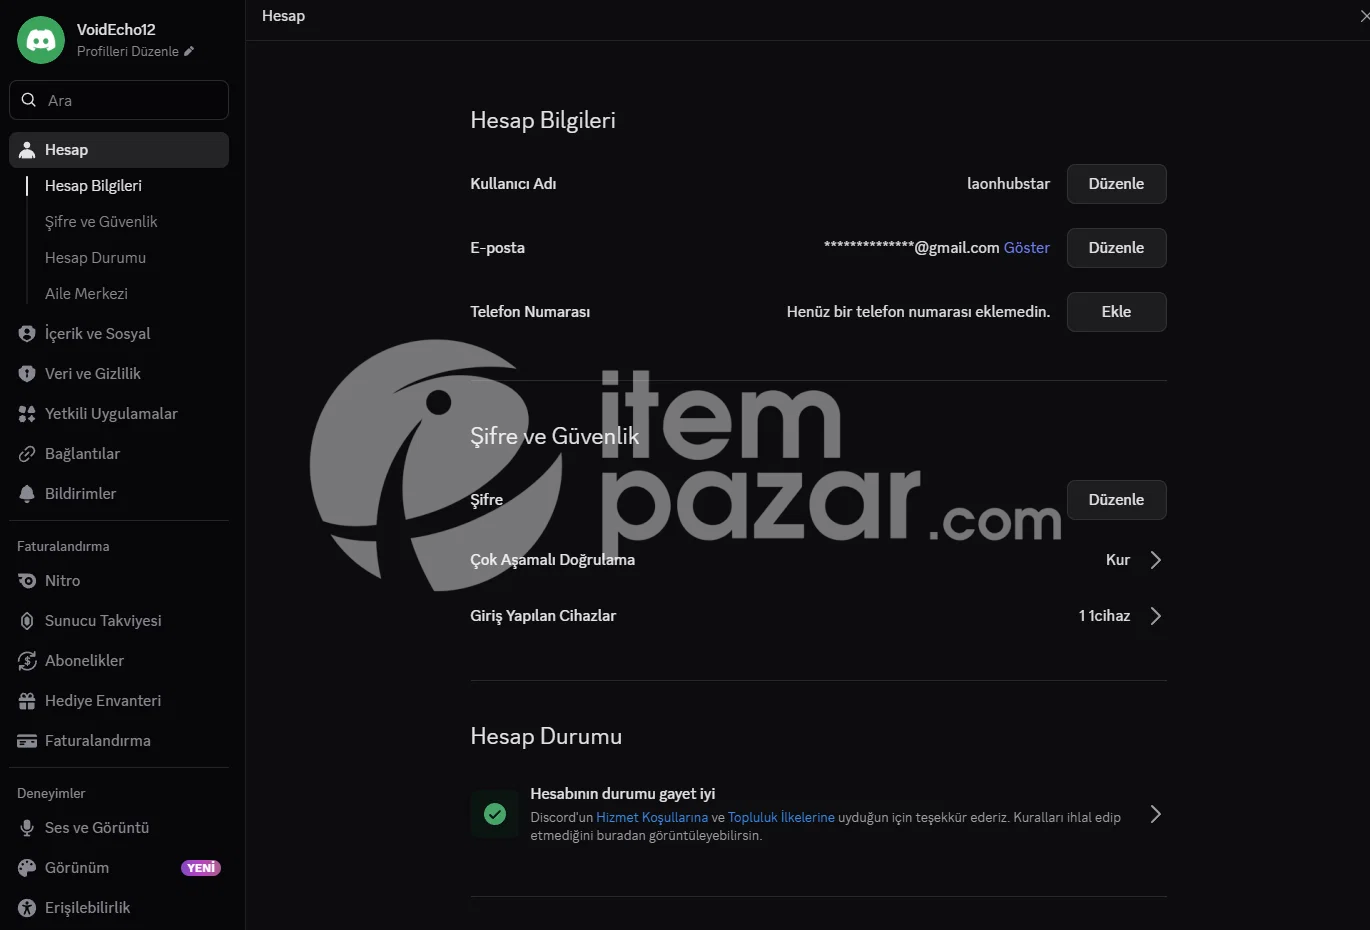Click the Abonelikler icon
1370x930 pixels.
click(27, 661)
